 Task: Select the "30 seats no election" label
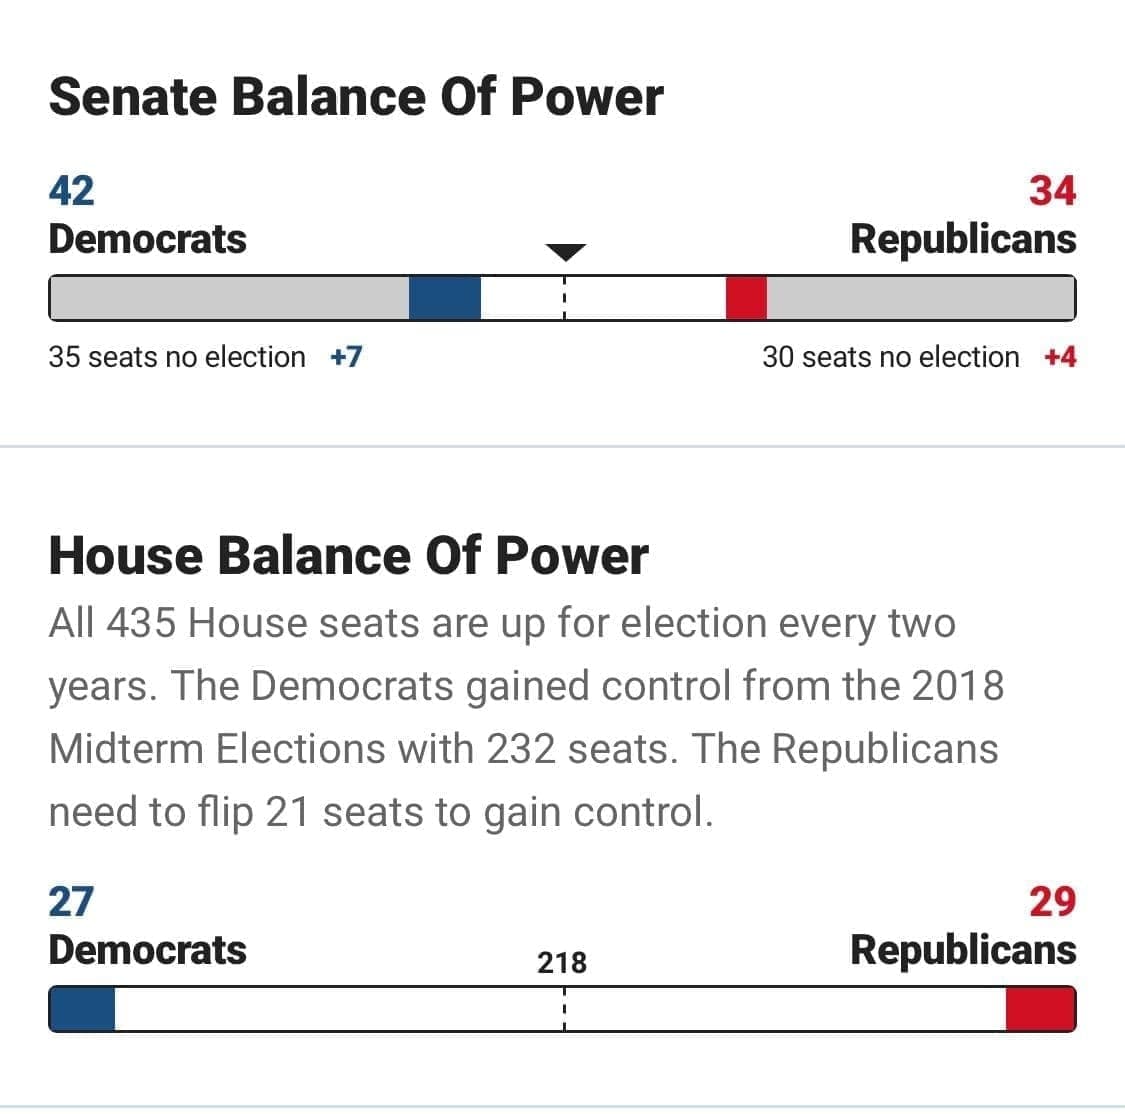[890, 357]
